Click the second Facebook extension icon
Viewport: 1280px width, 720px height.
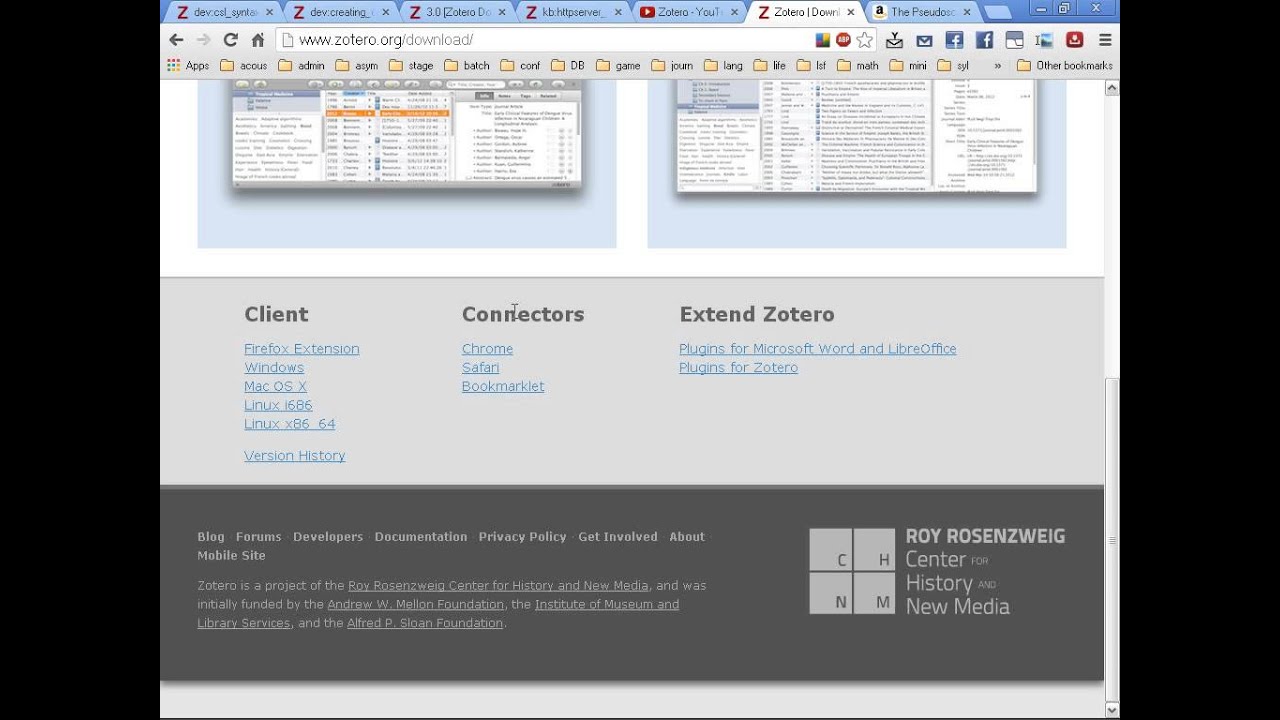point(984,40)
